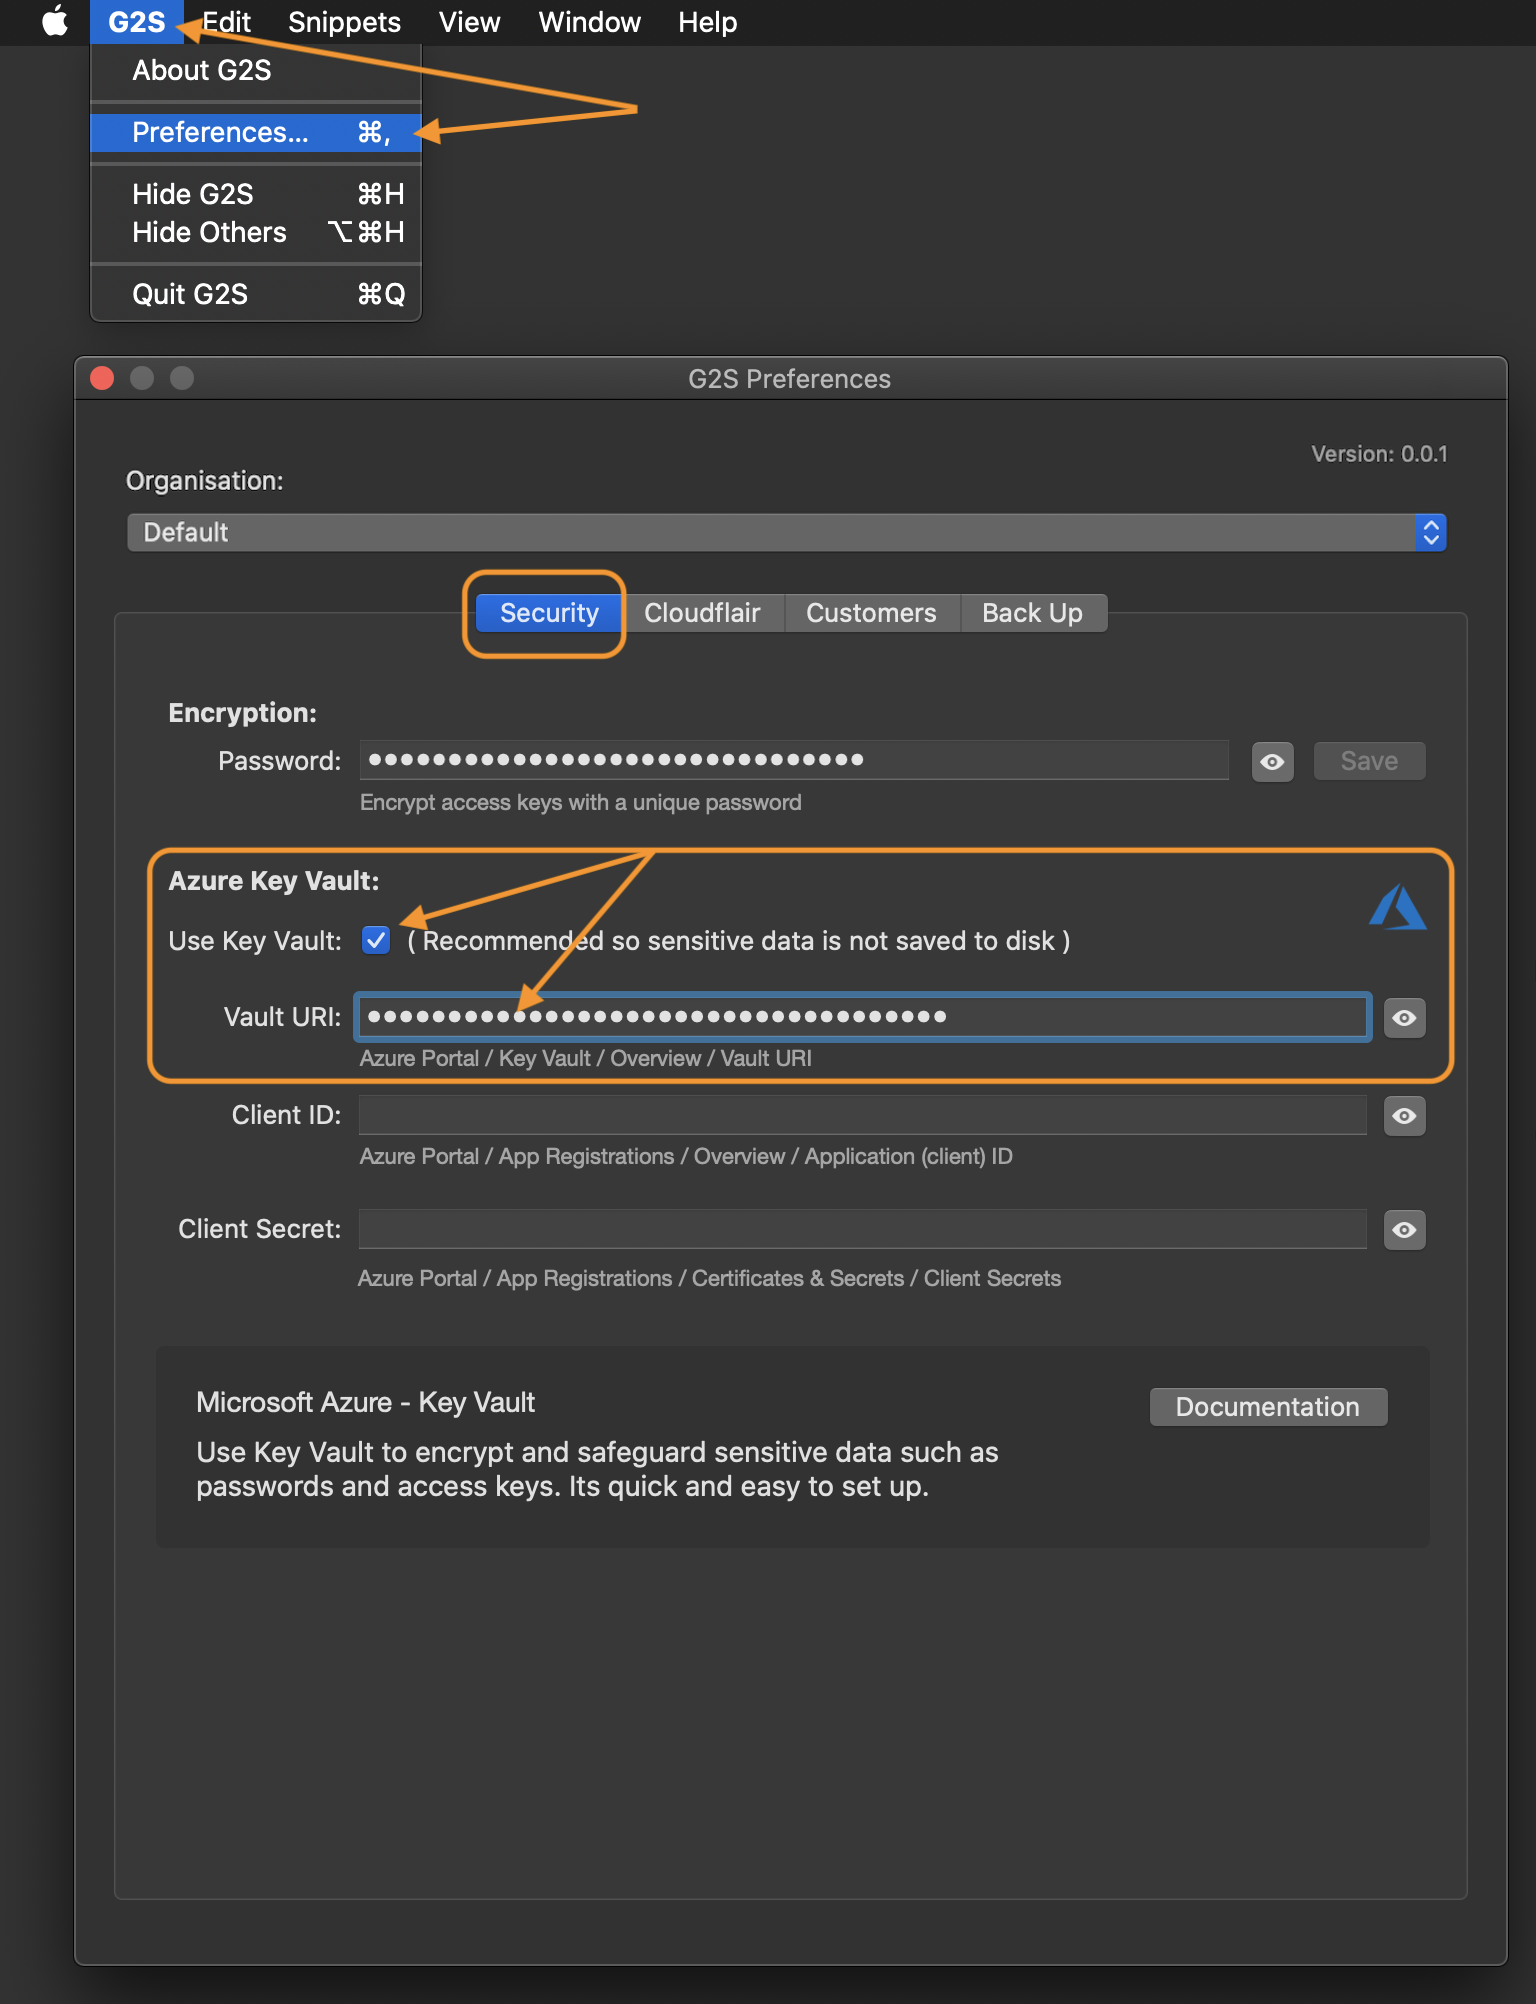Choose Quit G2S menu entry
The image size is (1536, 2004).
(256, 294)
